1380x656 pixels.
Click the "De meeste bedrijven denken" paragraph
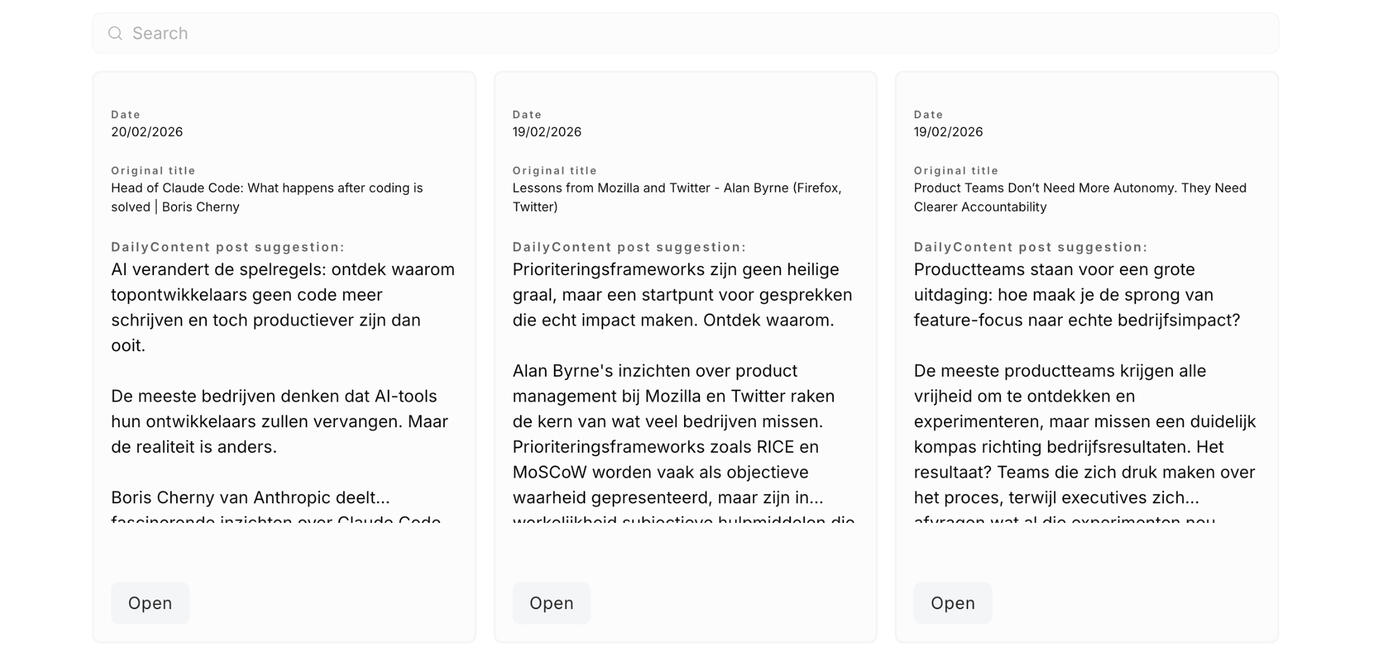(280, 421)
